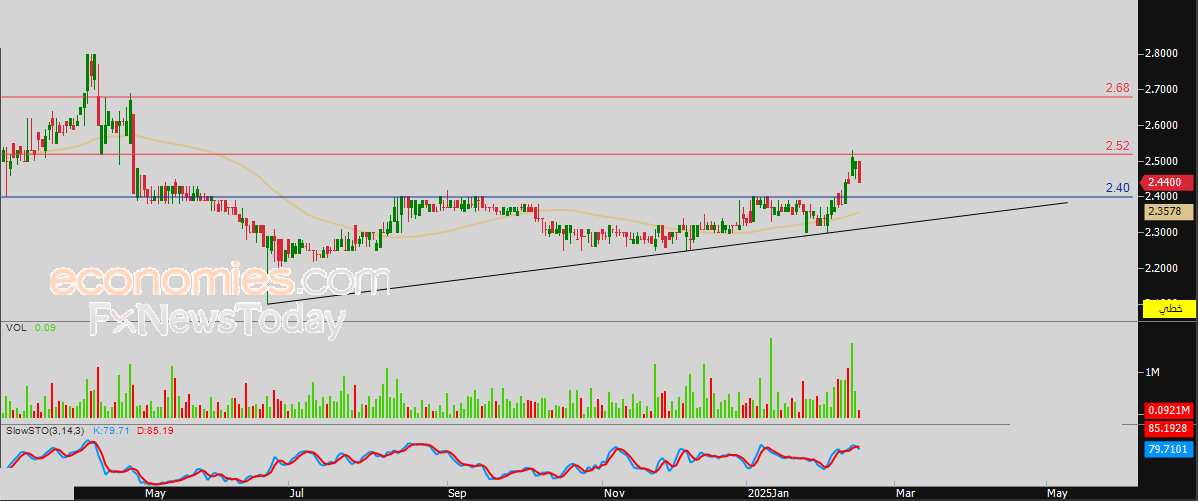Select the blue 2.40 horizontal line
This screenshot has width=1198, height=501.
tap(565, 197)
